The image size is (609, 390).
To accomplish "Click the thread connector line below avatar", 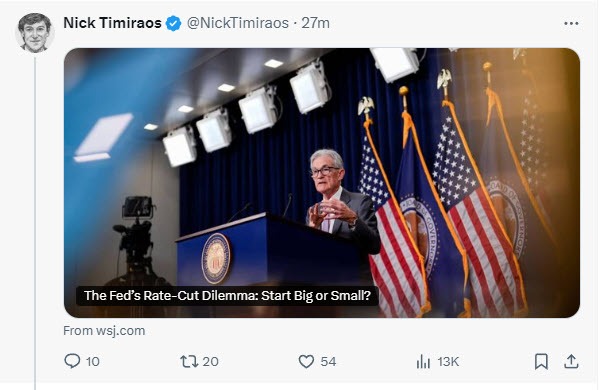I will point(35,223).
